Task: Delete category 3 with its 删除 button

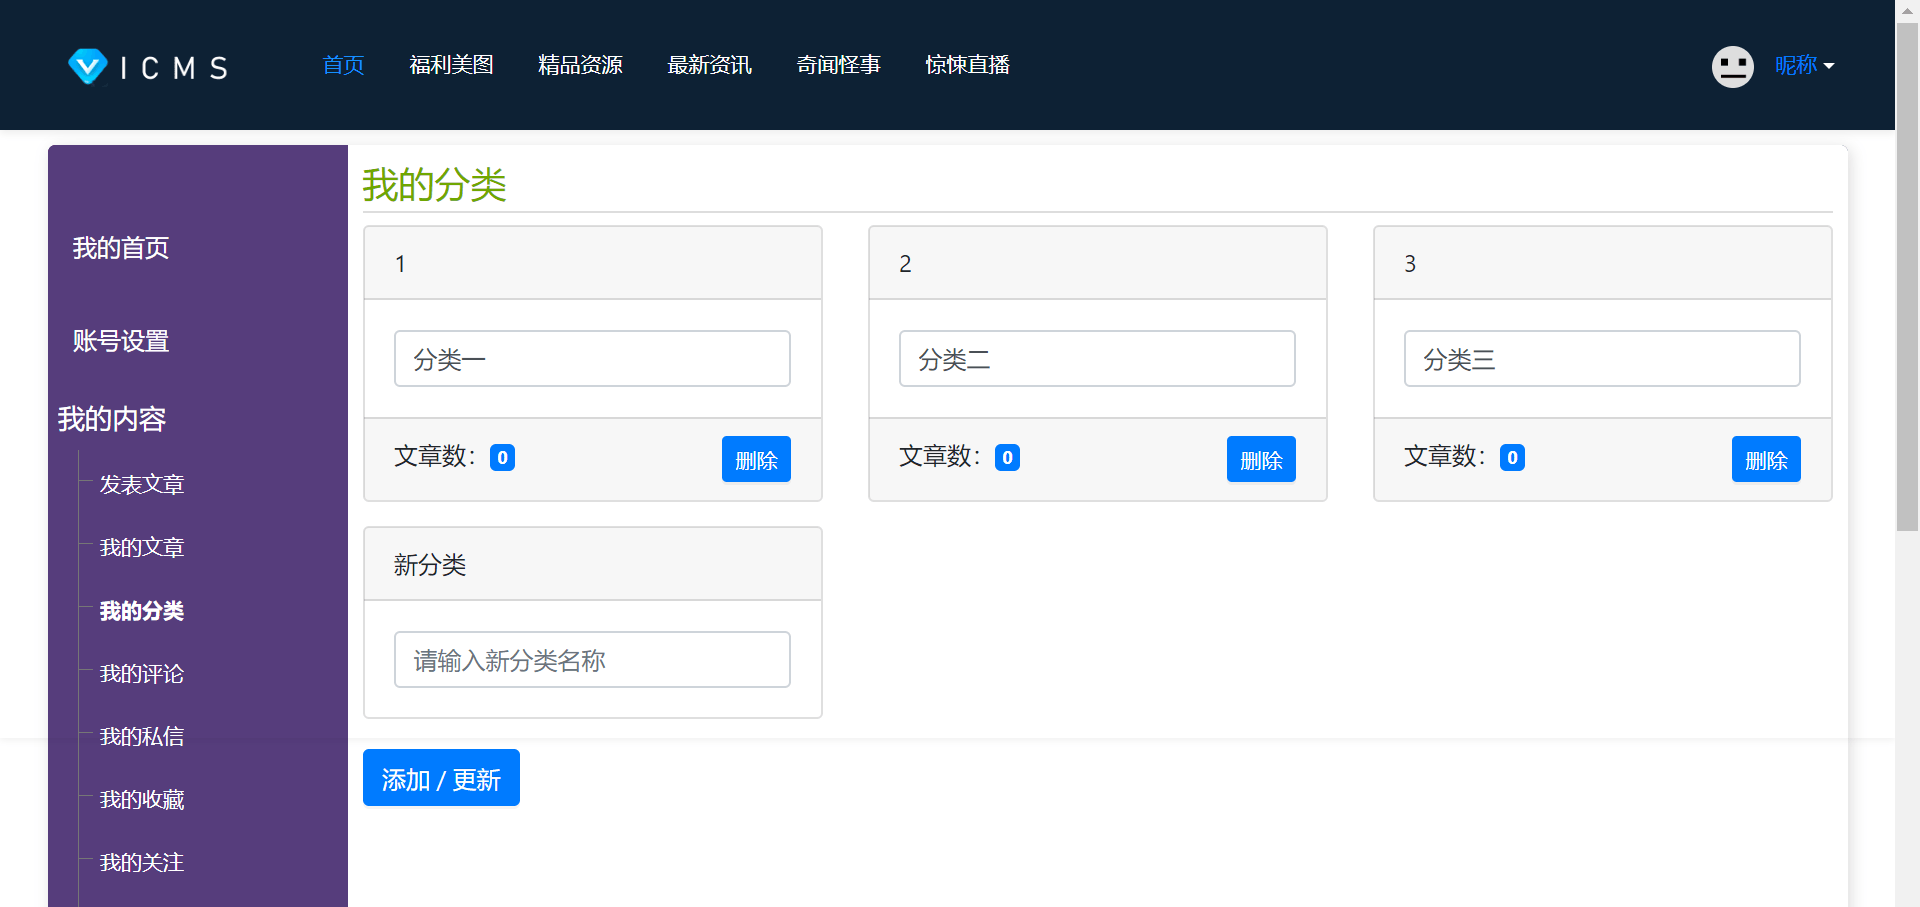Action: click(1766, 459)
